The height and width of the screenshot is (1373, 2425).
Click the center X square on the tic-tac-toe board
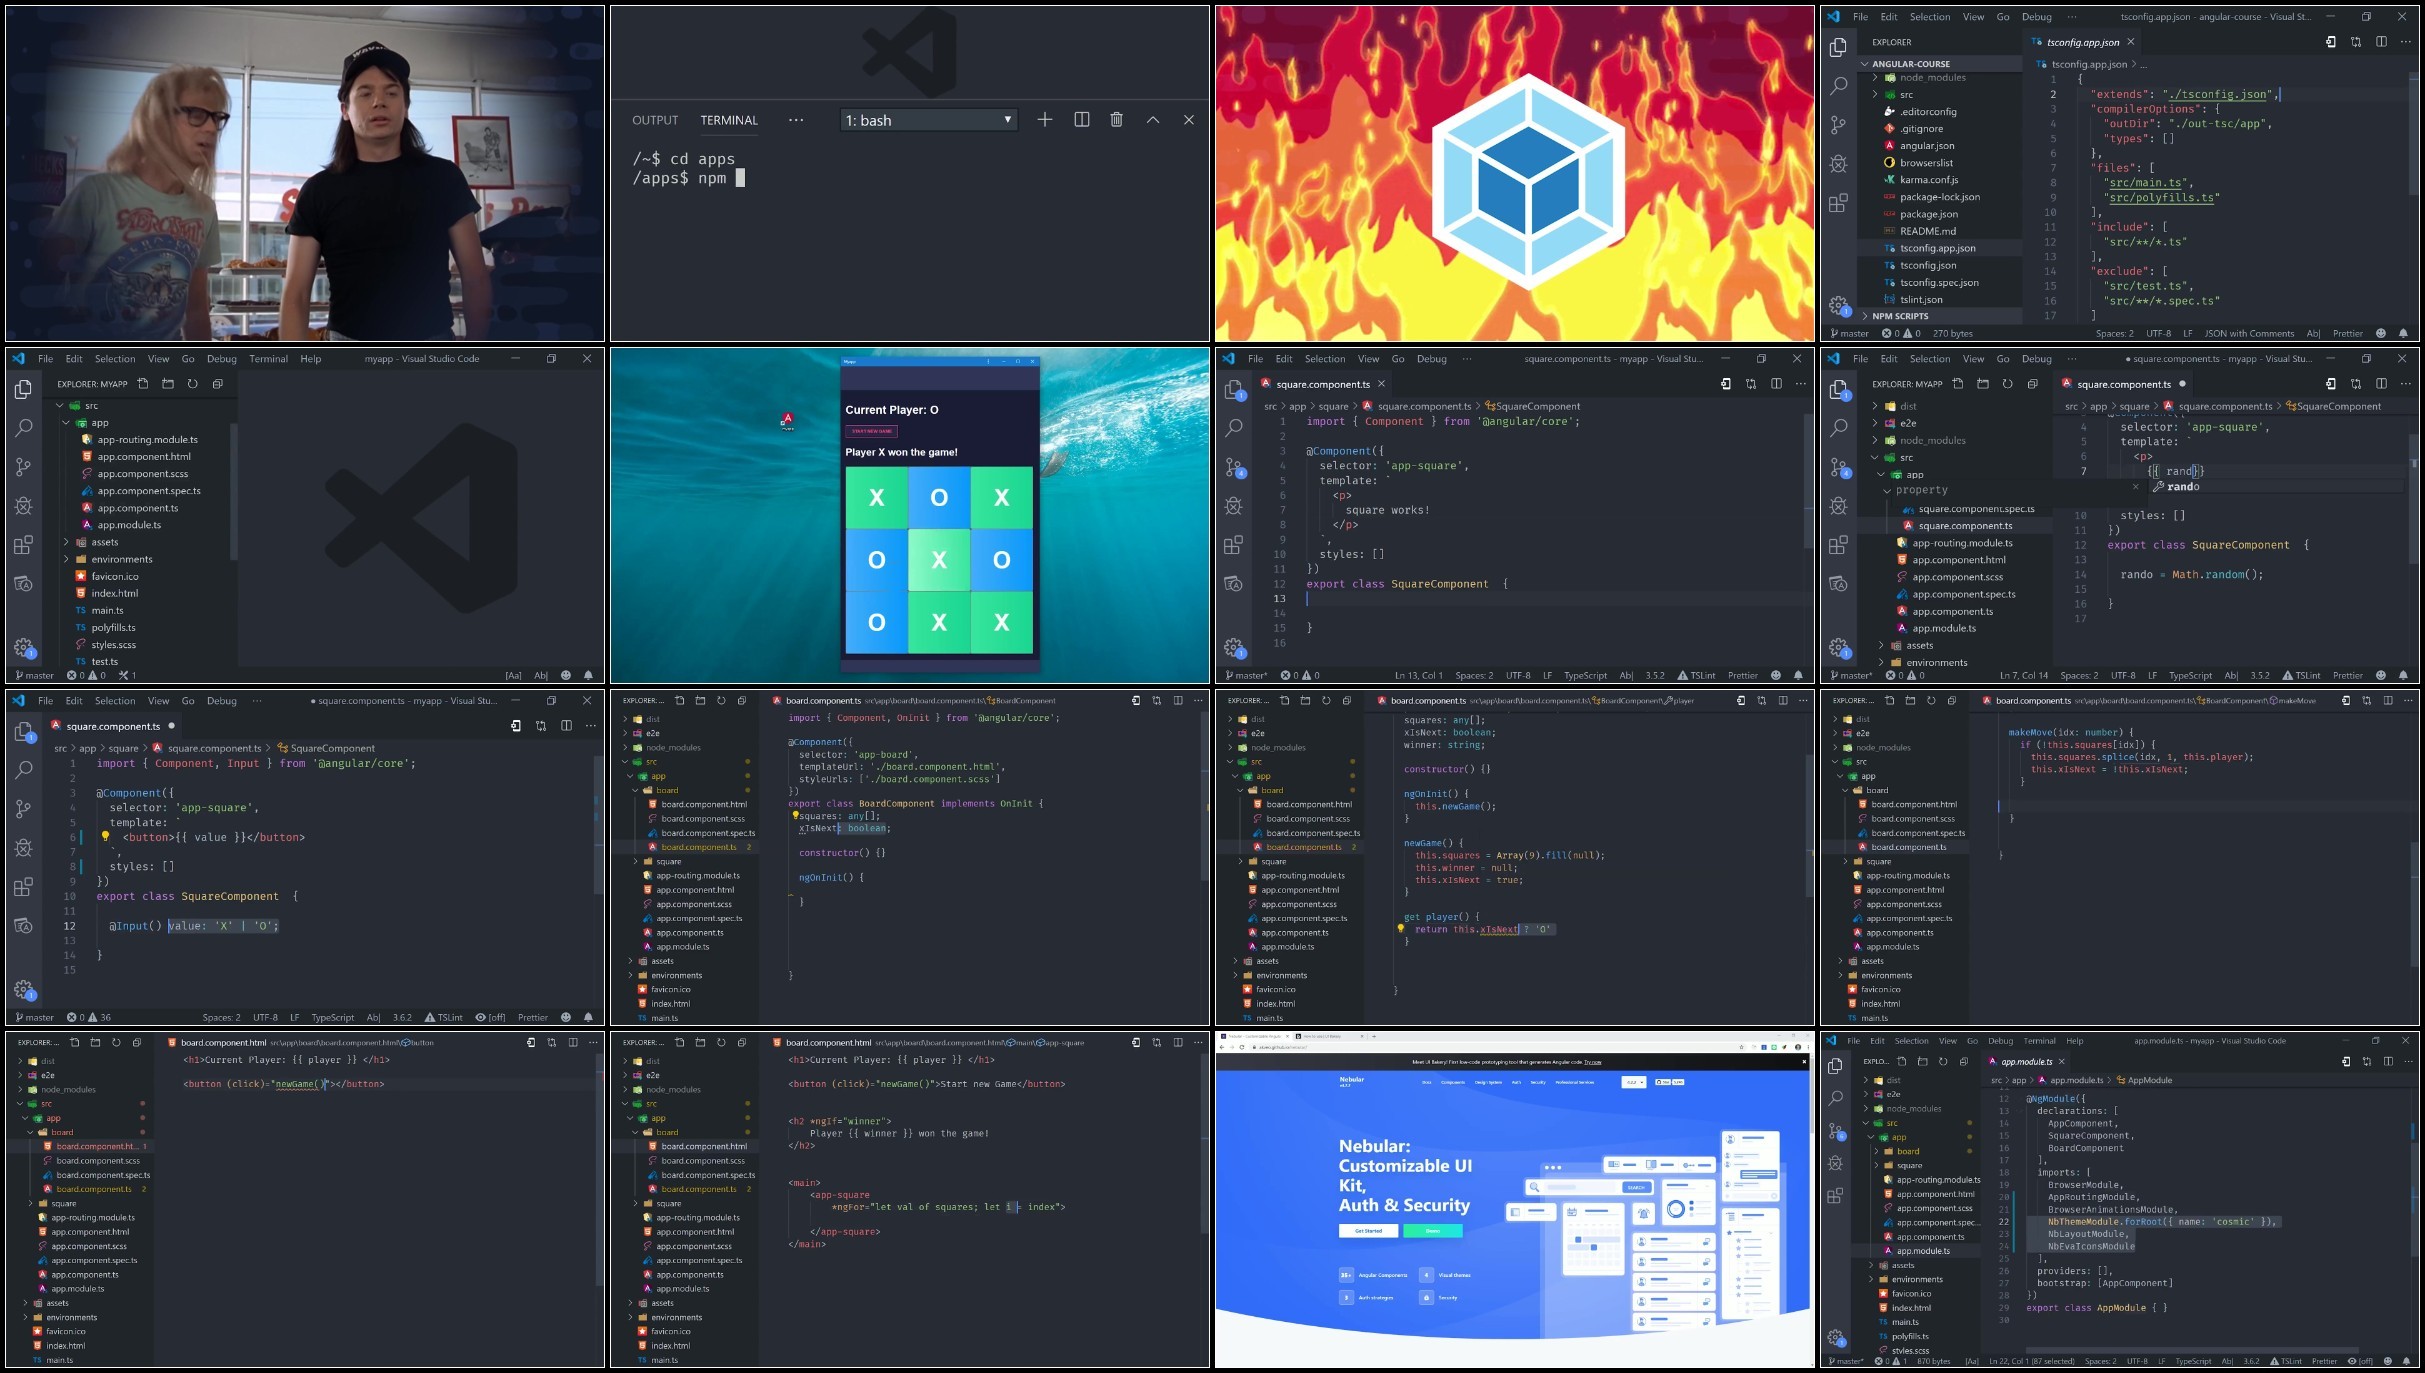939,560
